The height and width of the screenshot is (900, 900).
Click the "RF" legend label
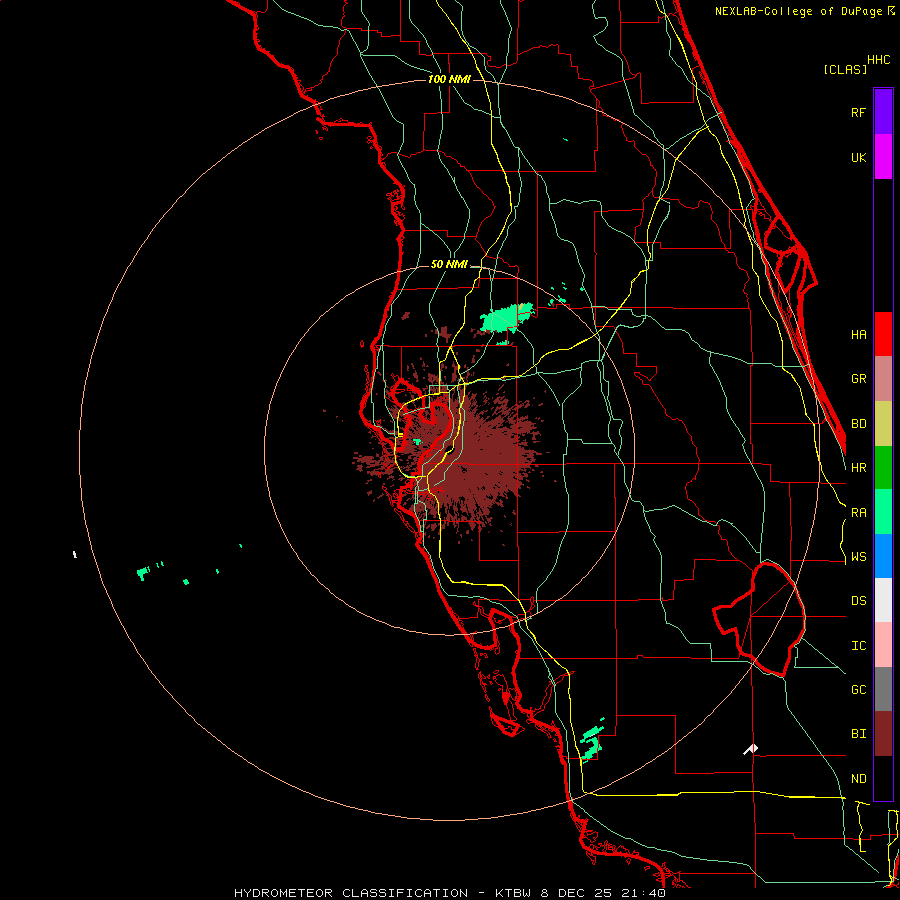point(858,112)
